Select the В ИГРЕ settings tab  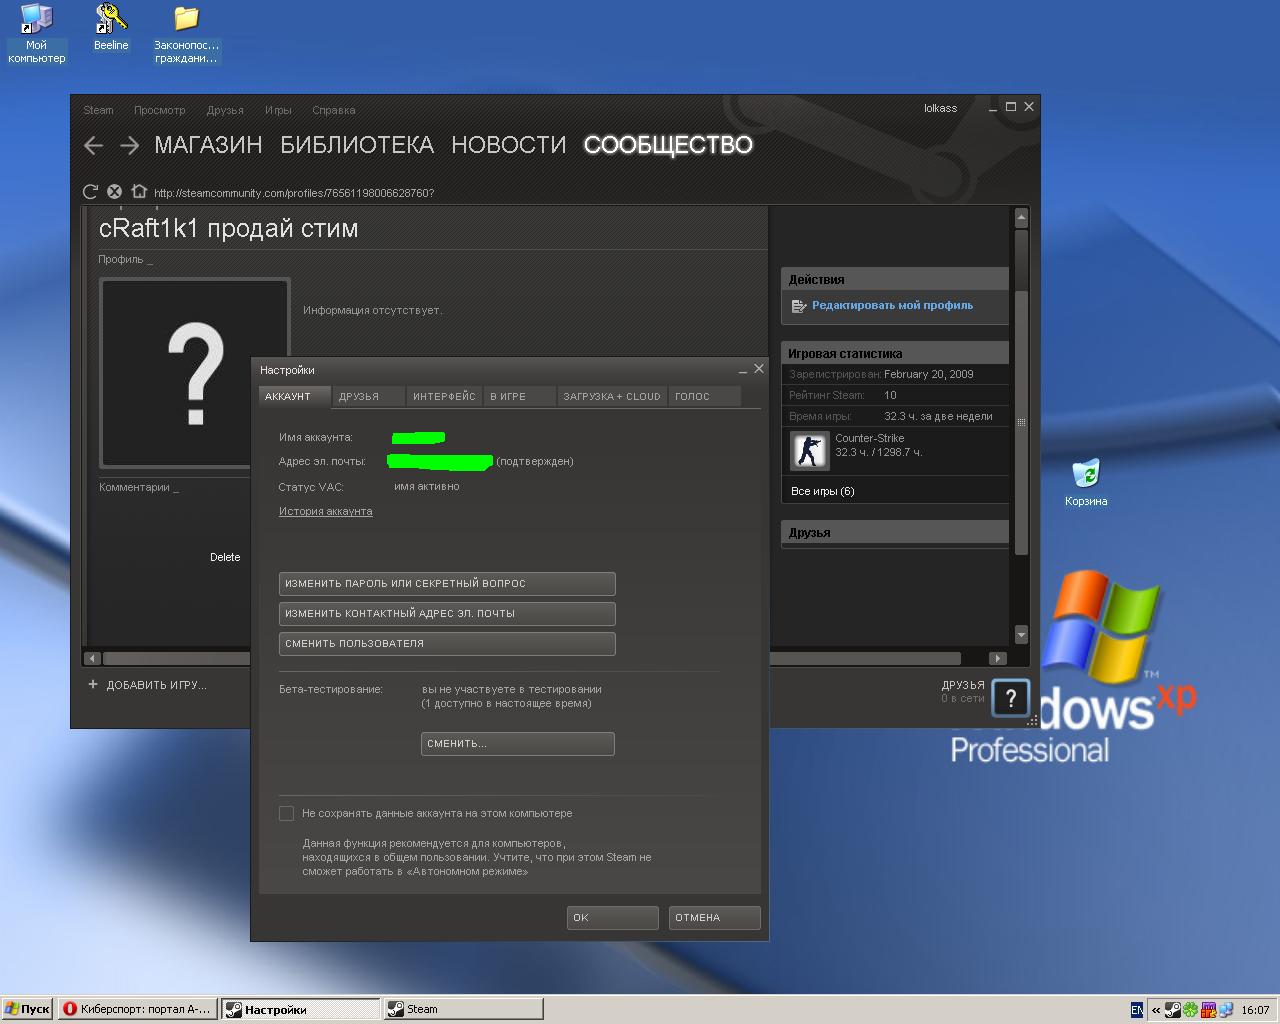coord(519,397)
